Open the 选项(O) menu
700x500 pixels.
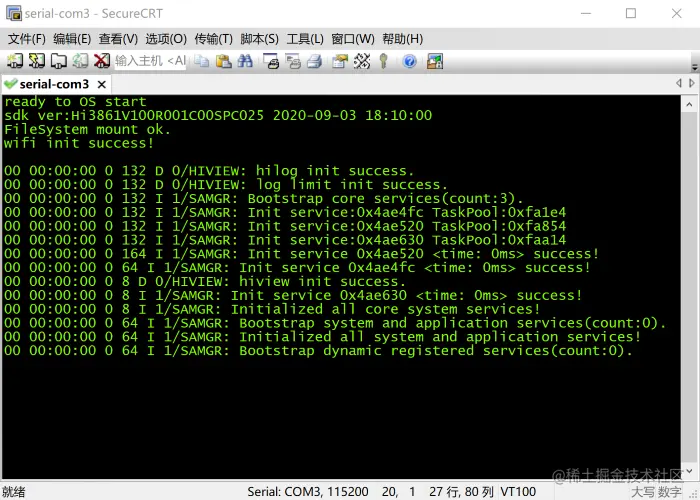click(166, 39)
